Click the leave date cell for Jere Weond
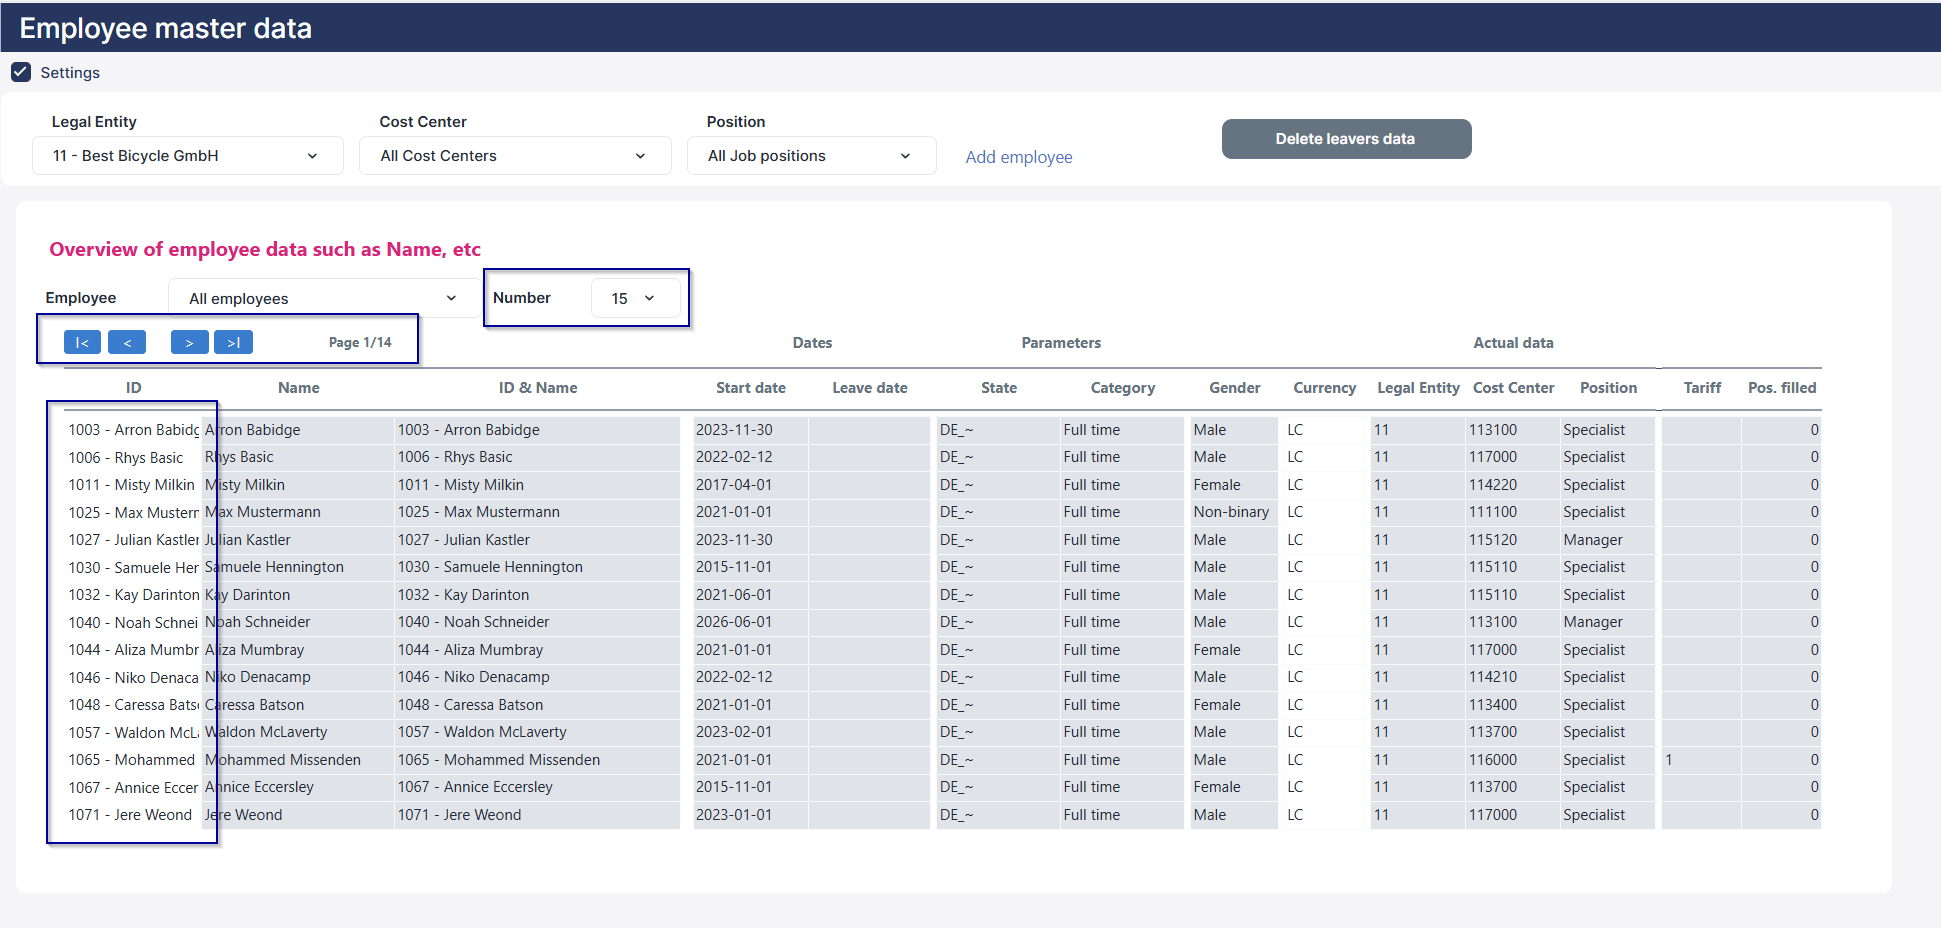This screenshot has height=928, width=1941. pos(869,815)
